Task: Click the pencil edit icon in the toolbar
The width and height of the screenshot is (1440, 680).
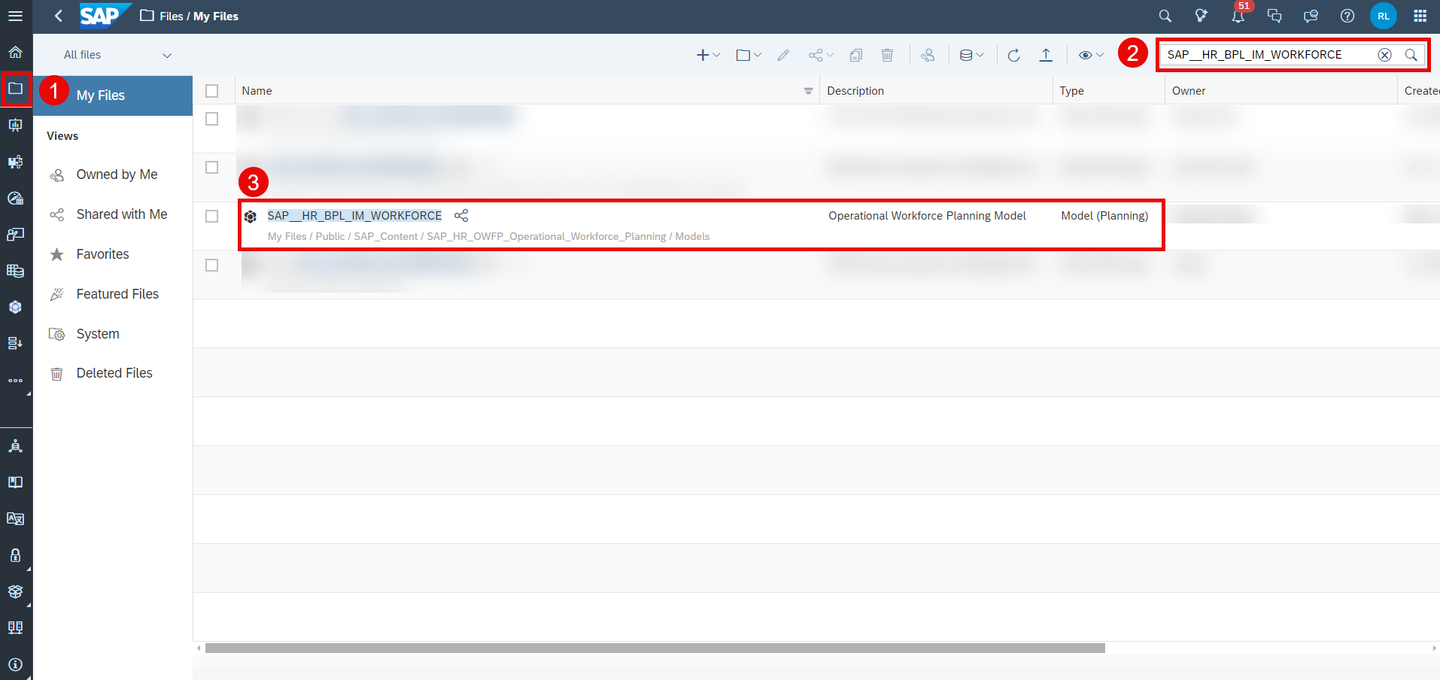Action: pyautogui.click(x=783, y=55)
